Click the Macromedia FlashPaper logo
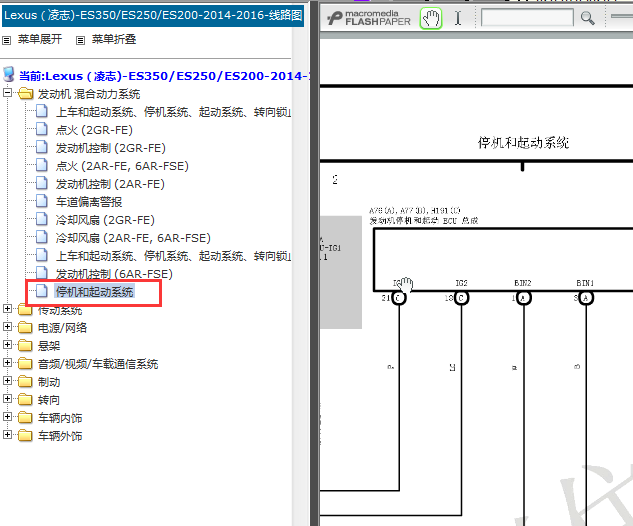This screenshot has width=633, height=526. (369, 18)
